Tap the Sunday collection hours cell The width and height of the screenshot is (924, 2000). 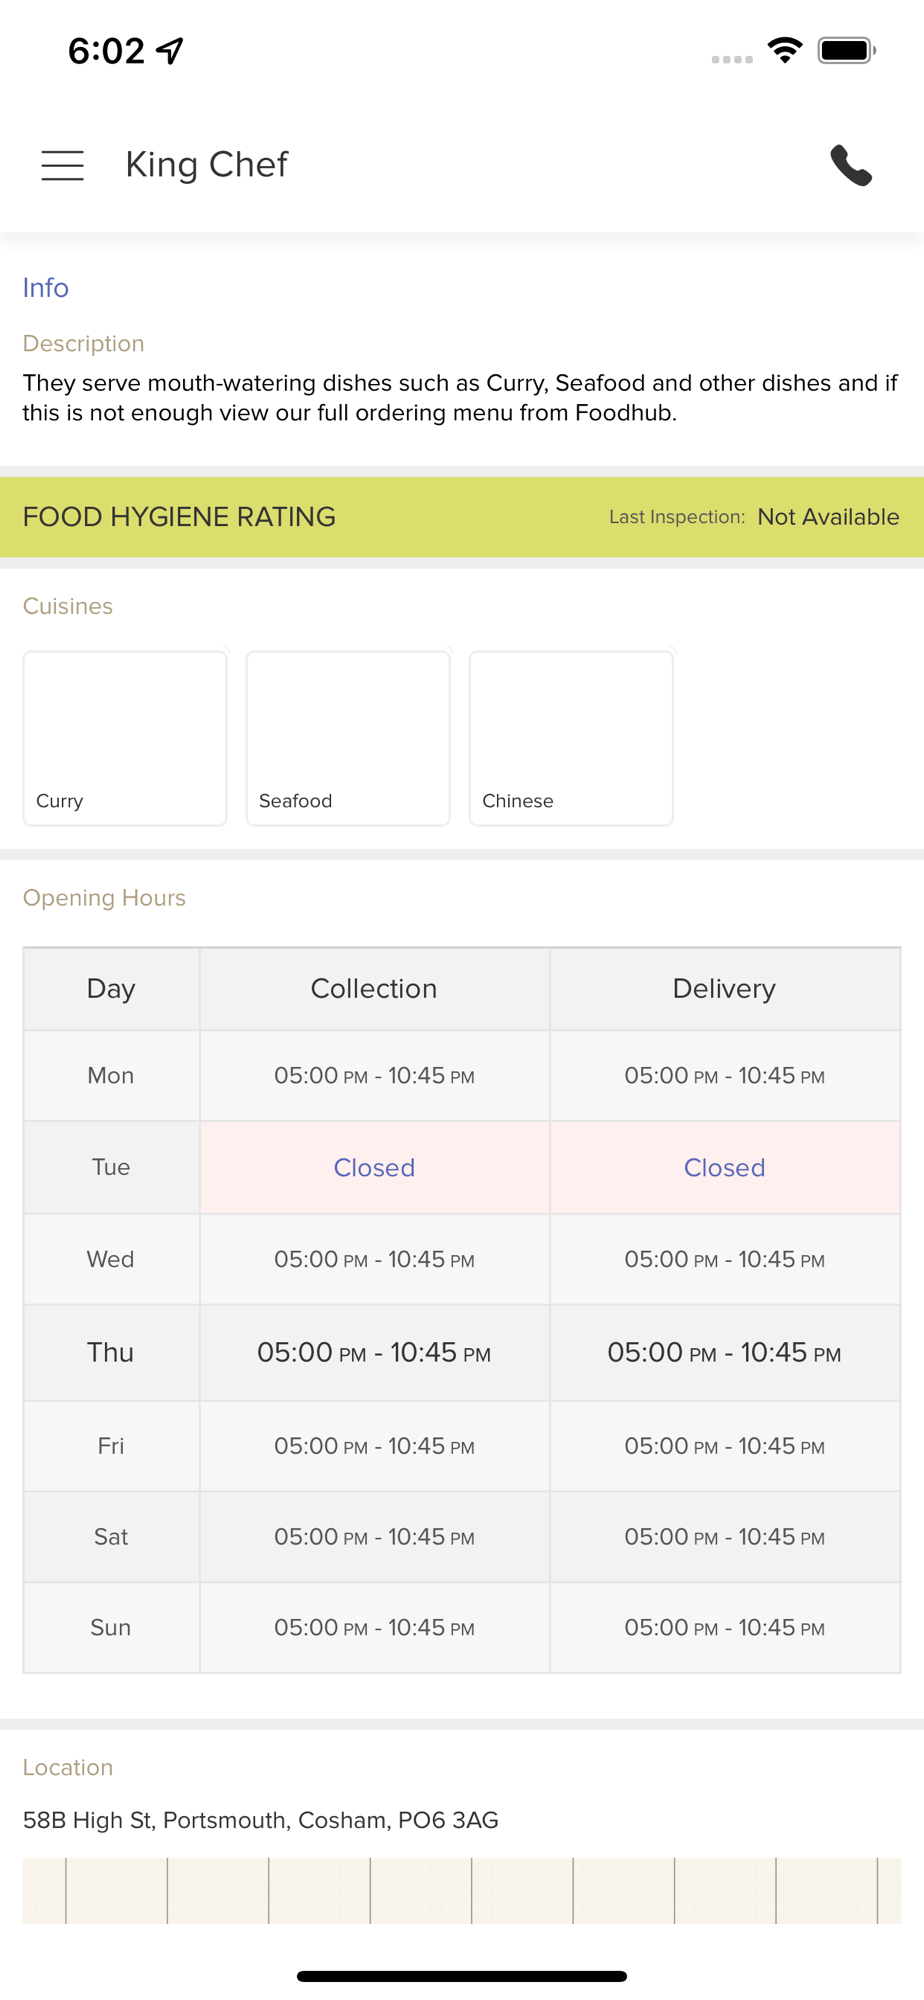[374, 1628]
